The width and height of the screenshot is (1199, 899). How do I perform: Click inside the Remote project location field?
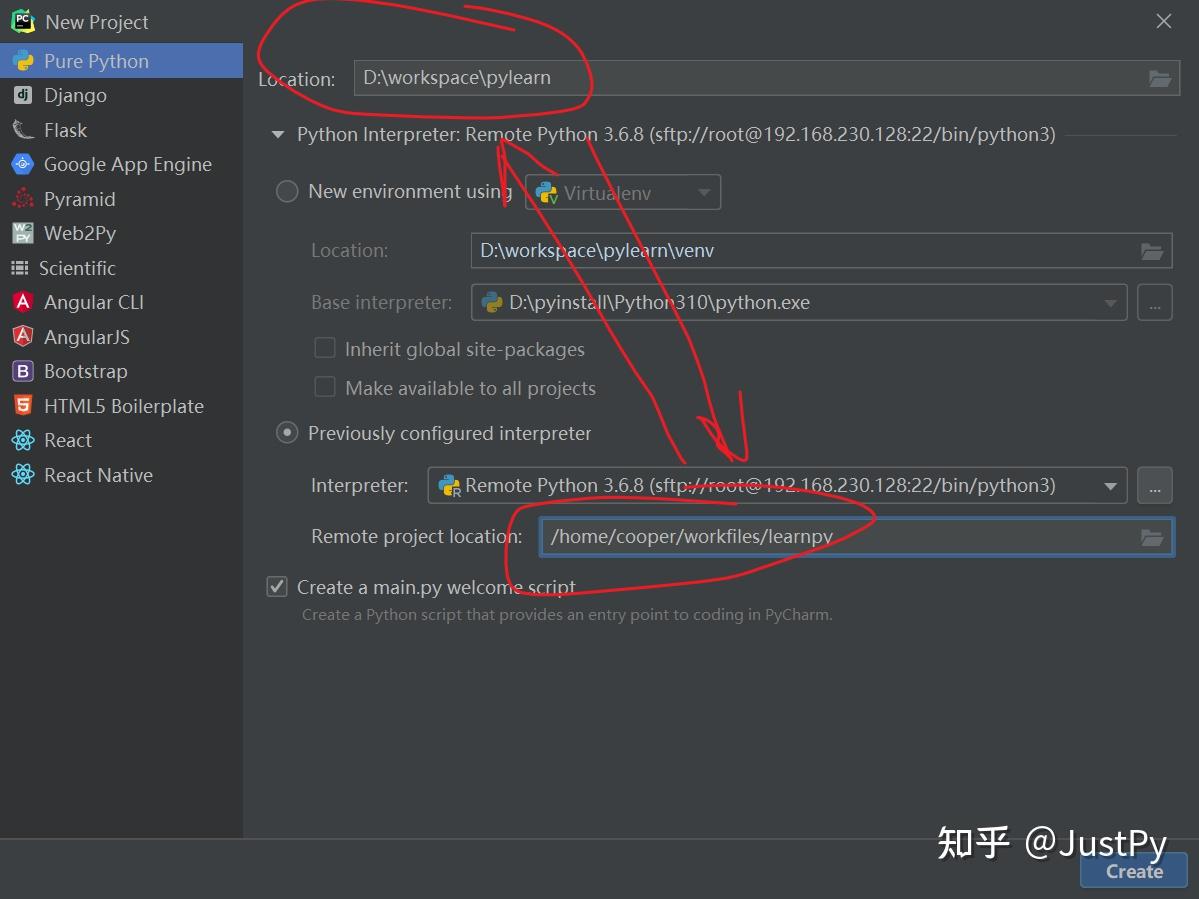800,536
